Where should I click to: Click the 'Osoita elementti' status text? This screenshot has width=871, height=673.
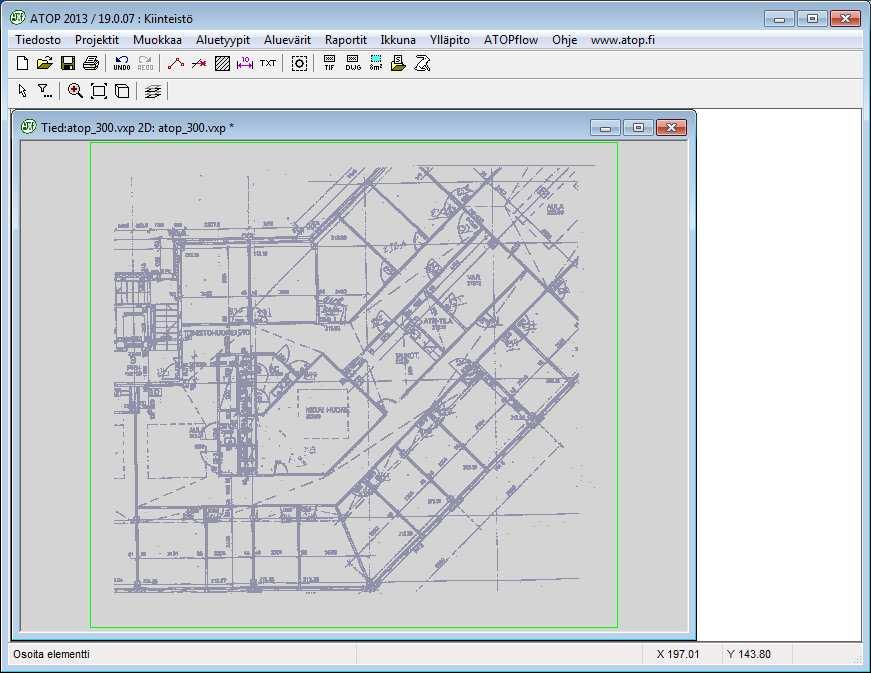(51, 654)
